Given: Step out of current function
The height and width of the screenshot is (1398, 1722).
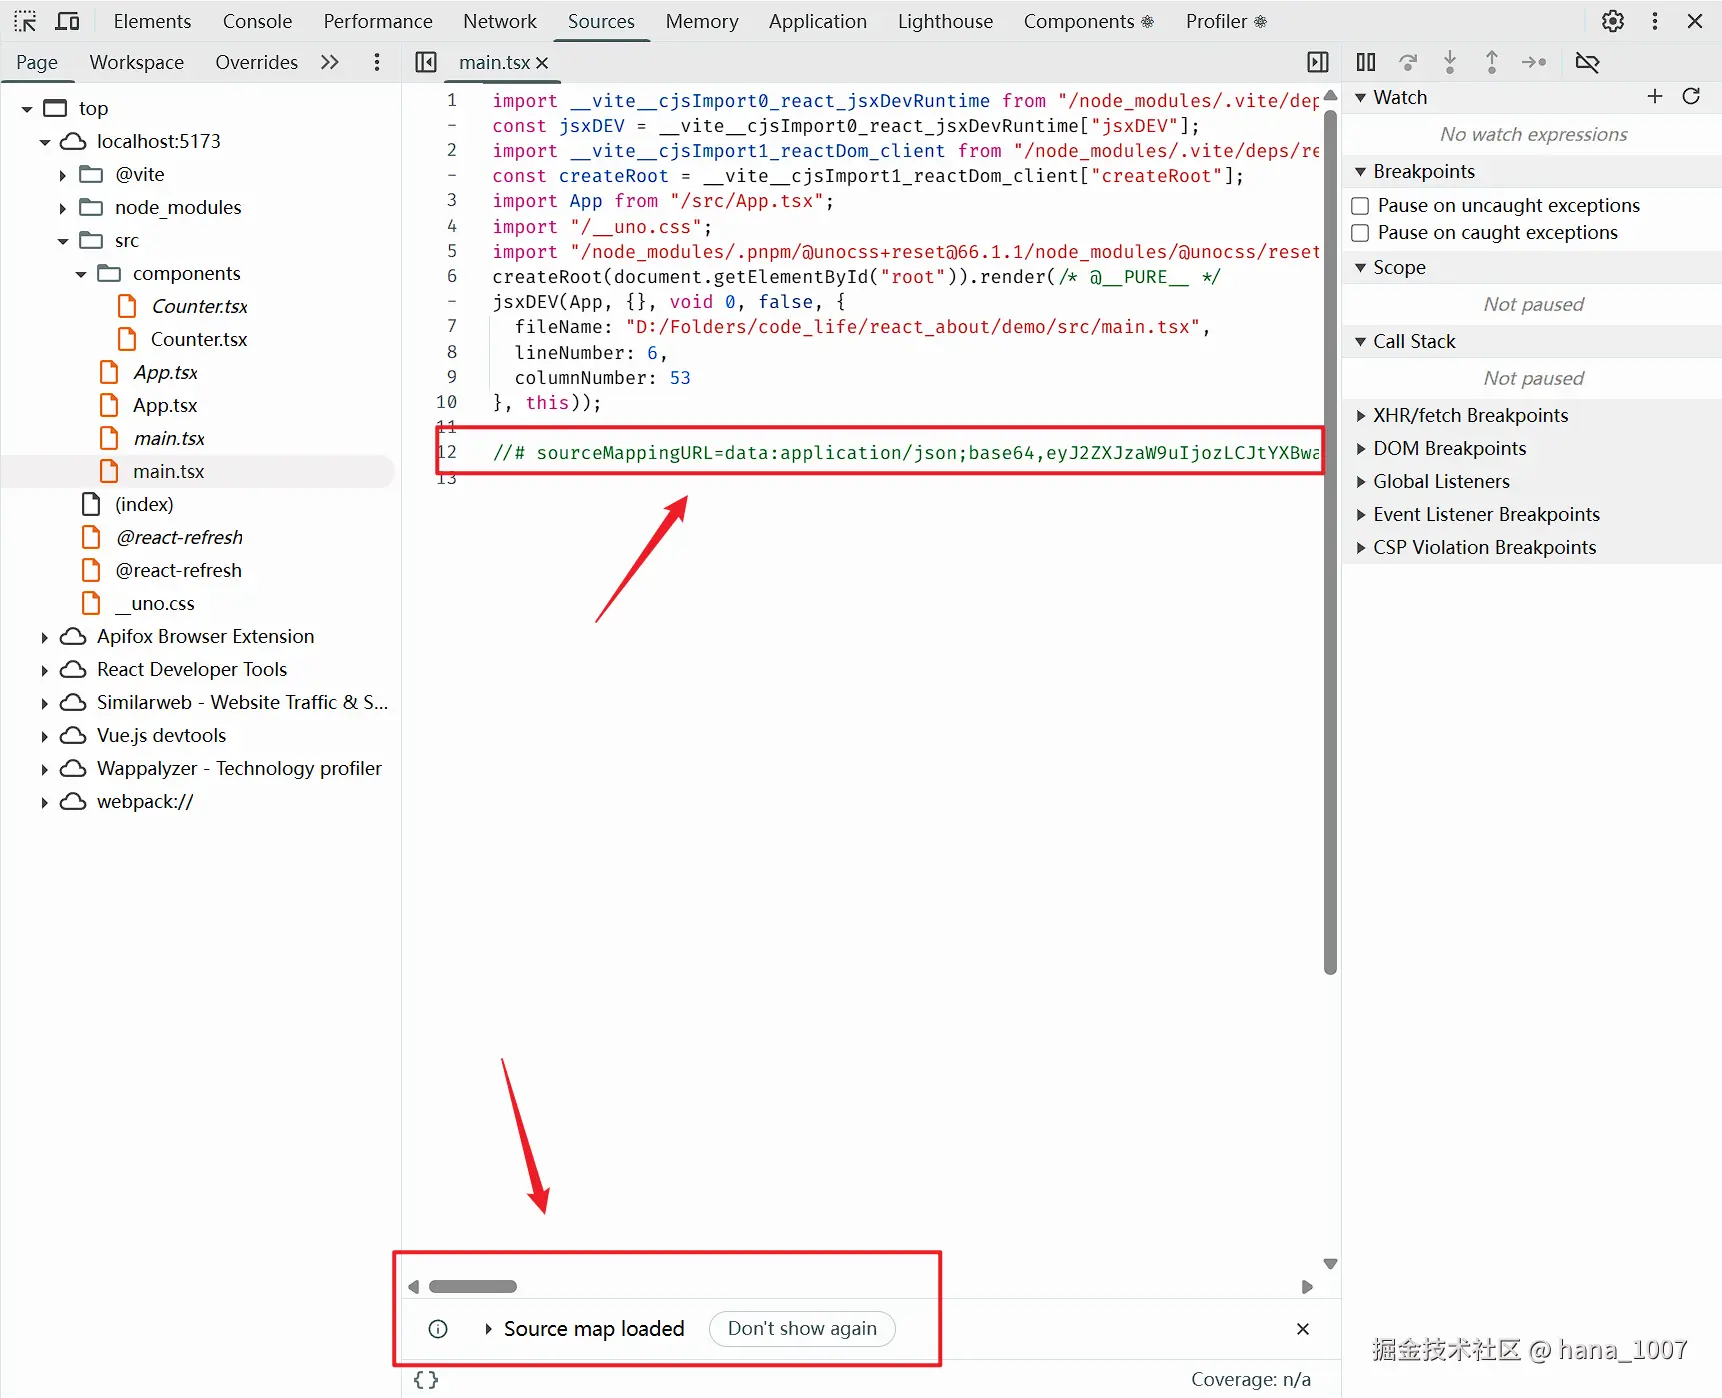Looking at the screenshot, I should (1492, 62).
